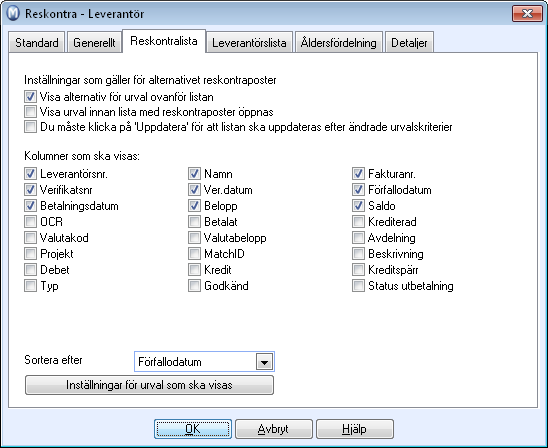Confirm with the OK button

[x=193, y=429]
